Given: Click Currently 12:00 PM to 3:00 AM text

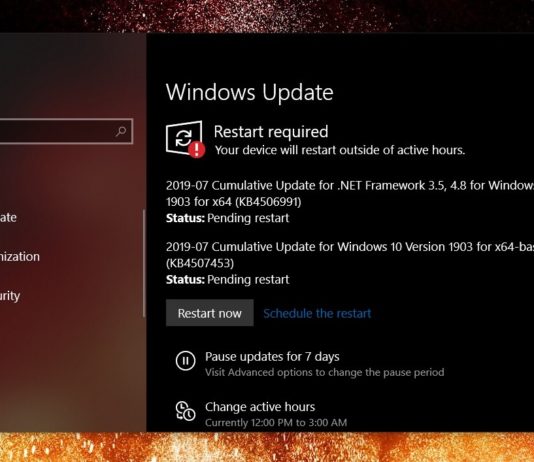Looking at the screenshot, I should (x=276, y=423).
